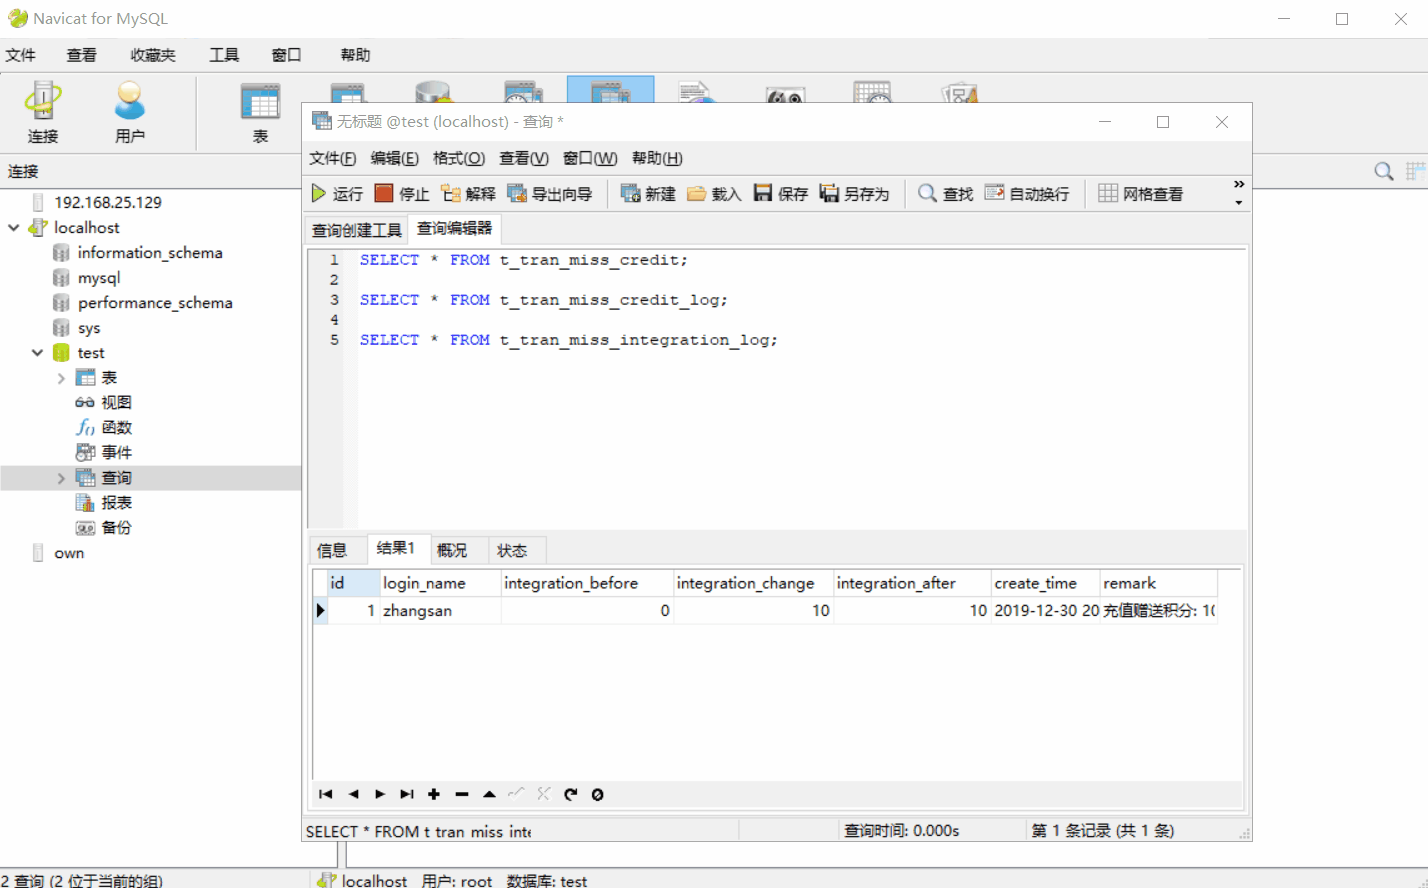1428x888 pixels.
Task: Expand the overflow arrow on the toolbar
Action: [x=1238, y=186]
